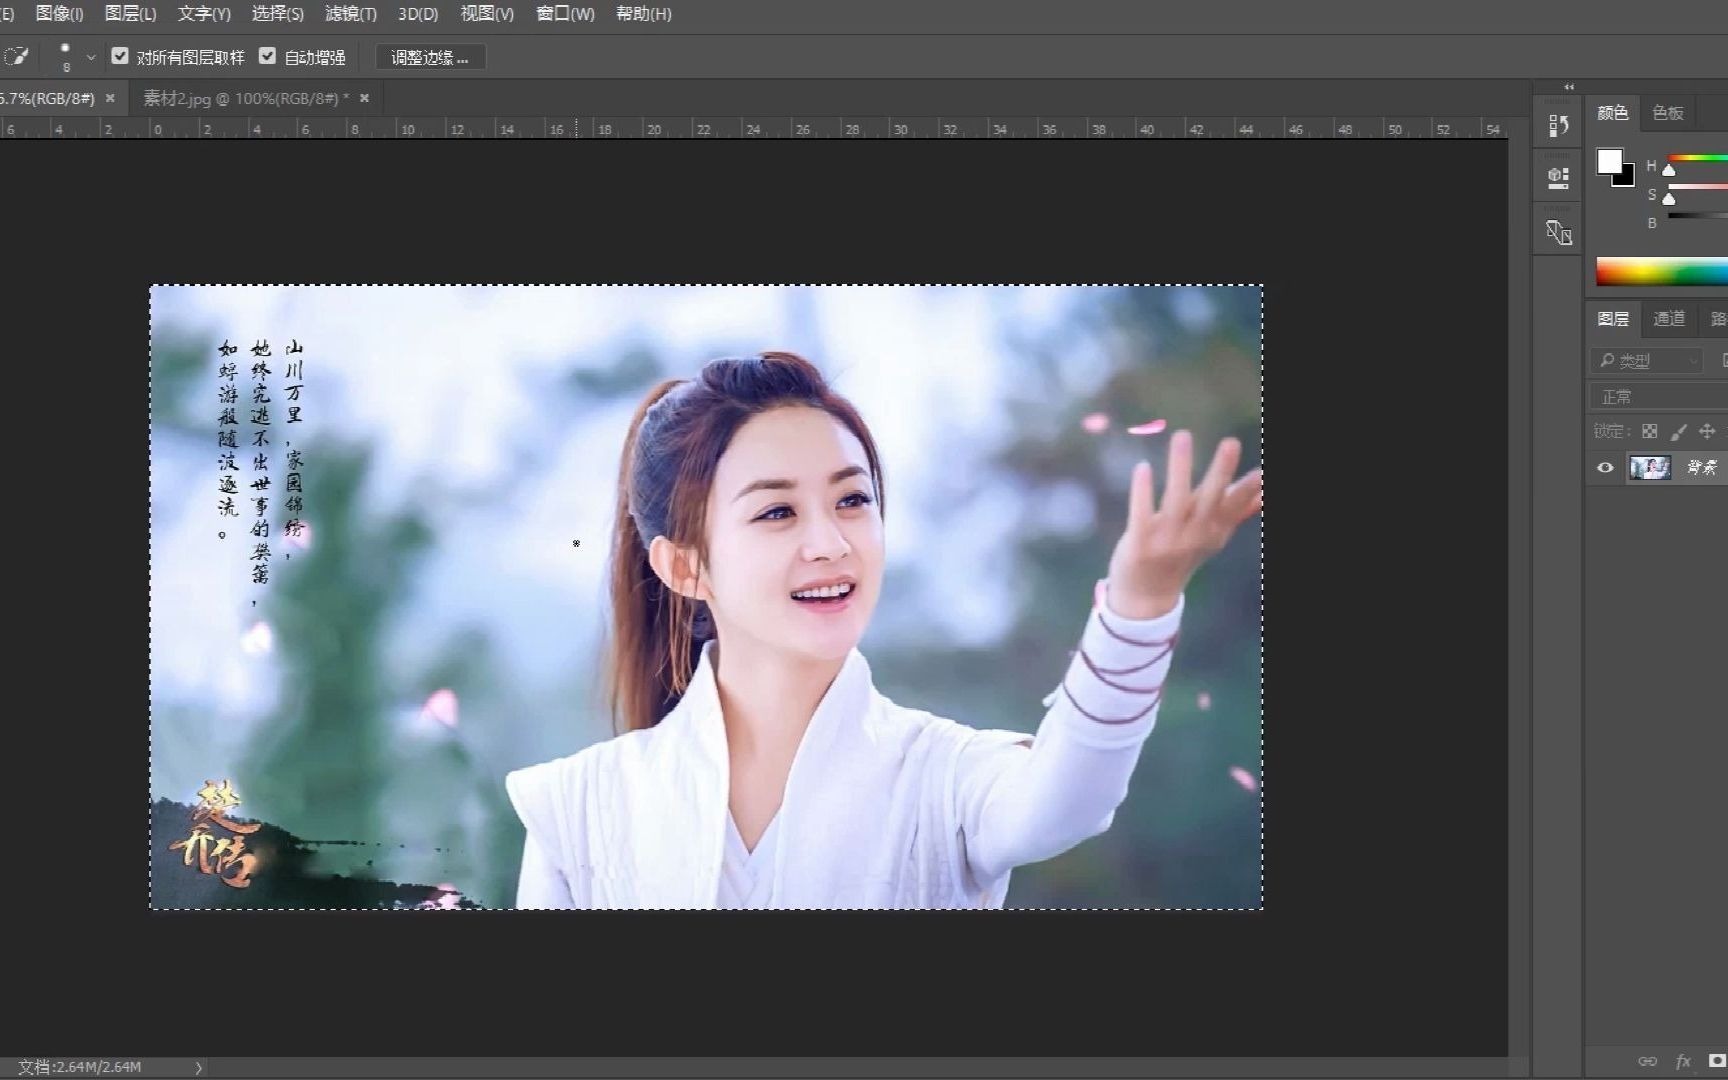
Task: Select the 背景 layer thumbnail
Action: [x=1649, y=467]
